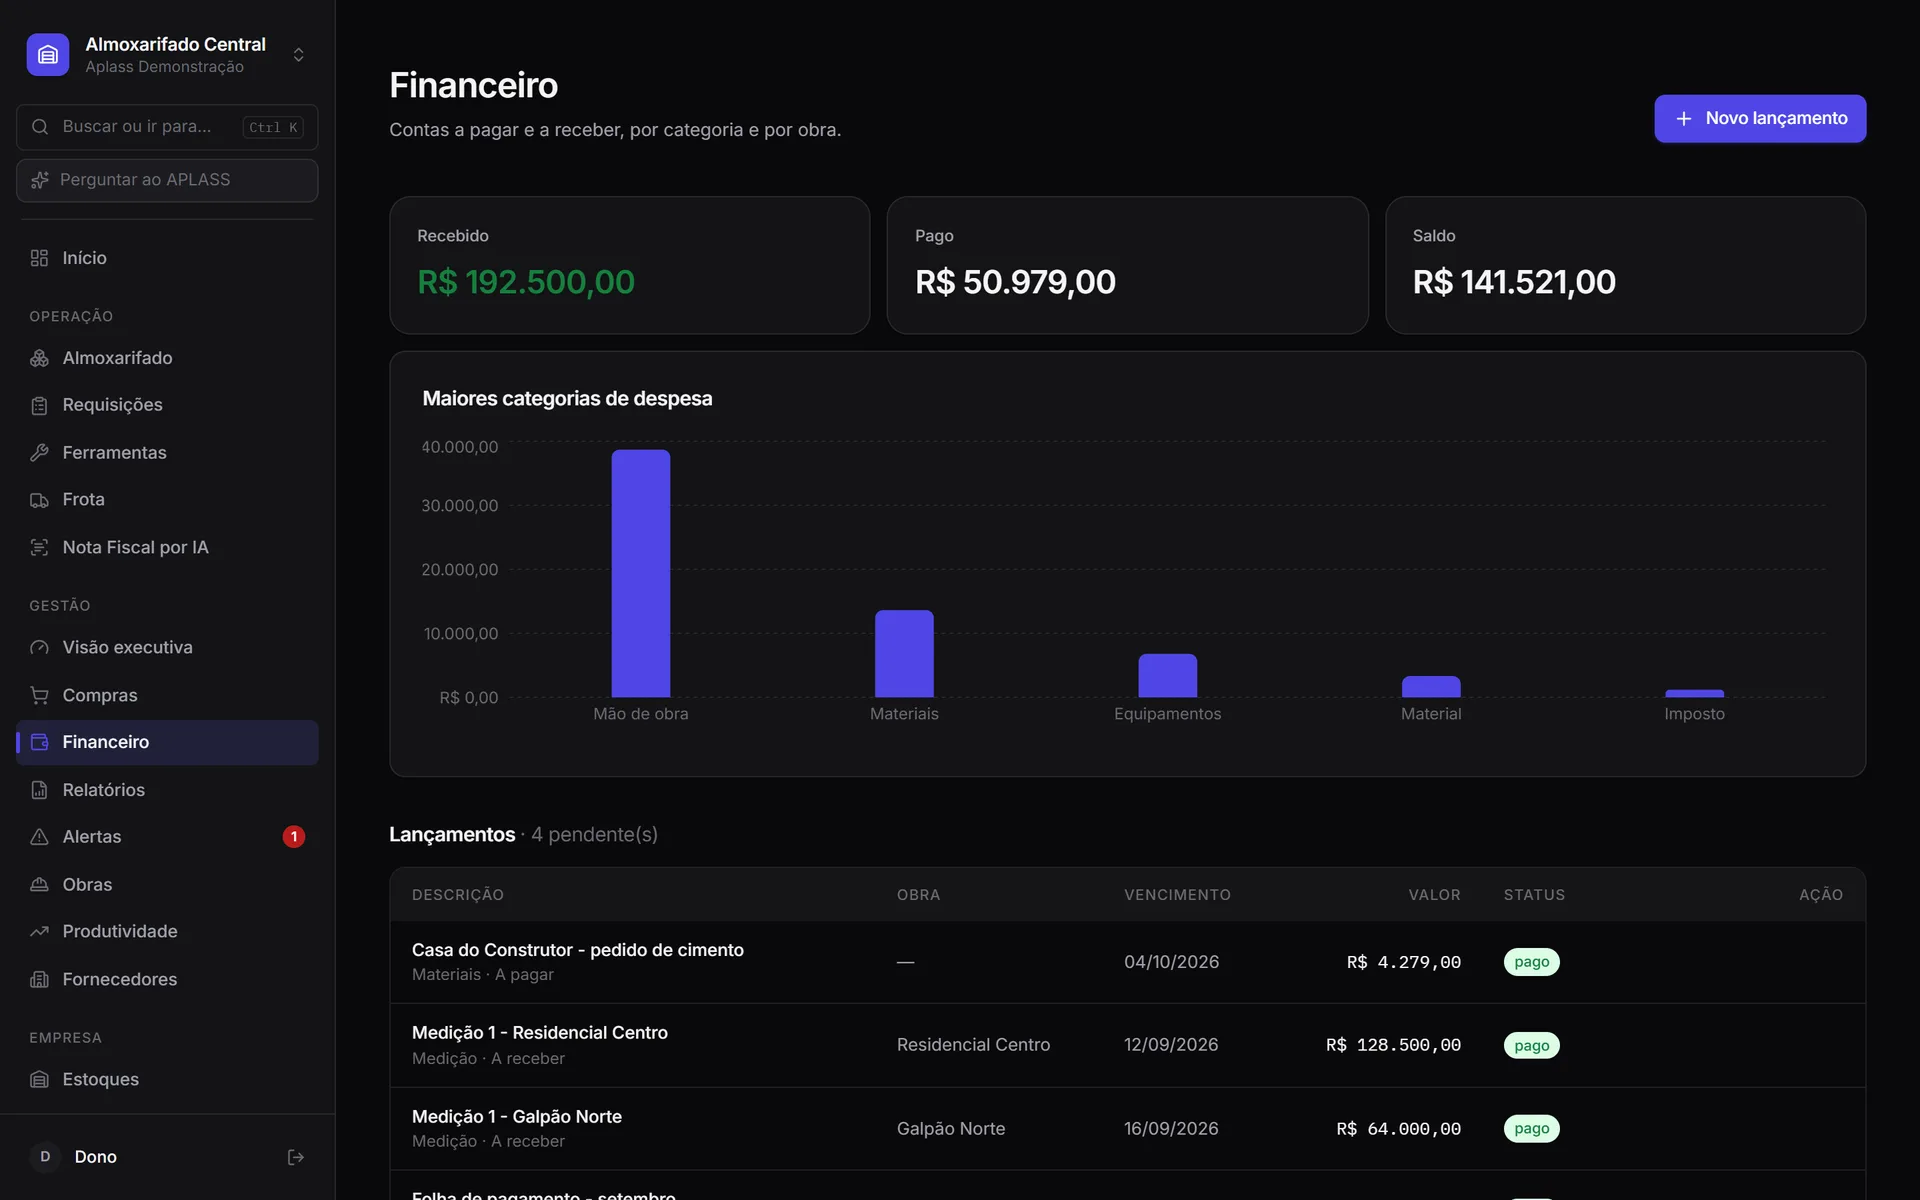Open the Visão executiva page
1920x1200 pixels.
click(x=167, y=647)
